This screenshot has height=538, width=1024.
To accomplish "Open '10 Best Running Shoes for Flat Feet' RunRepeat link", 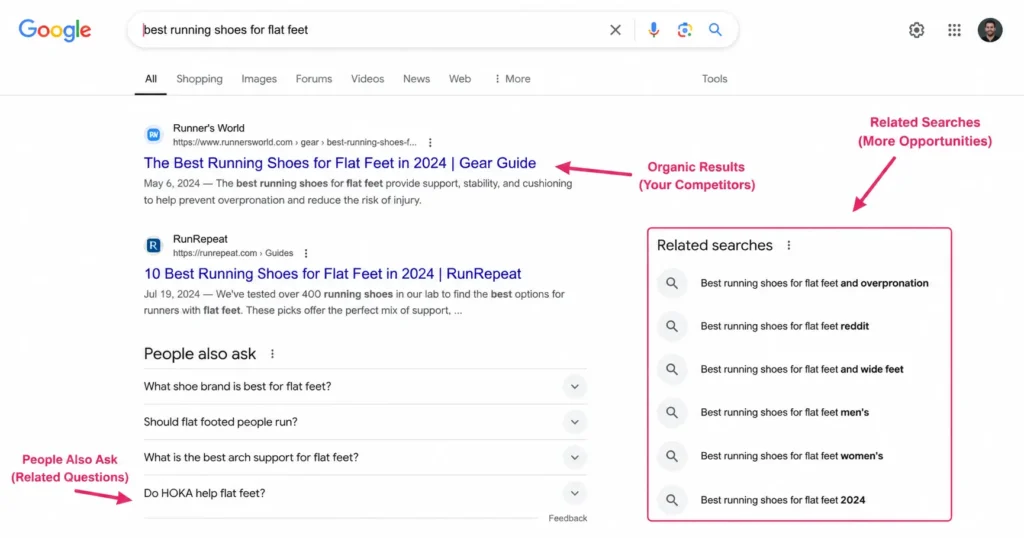I will (x=332, y=274).
